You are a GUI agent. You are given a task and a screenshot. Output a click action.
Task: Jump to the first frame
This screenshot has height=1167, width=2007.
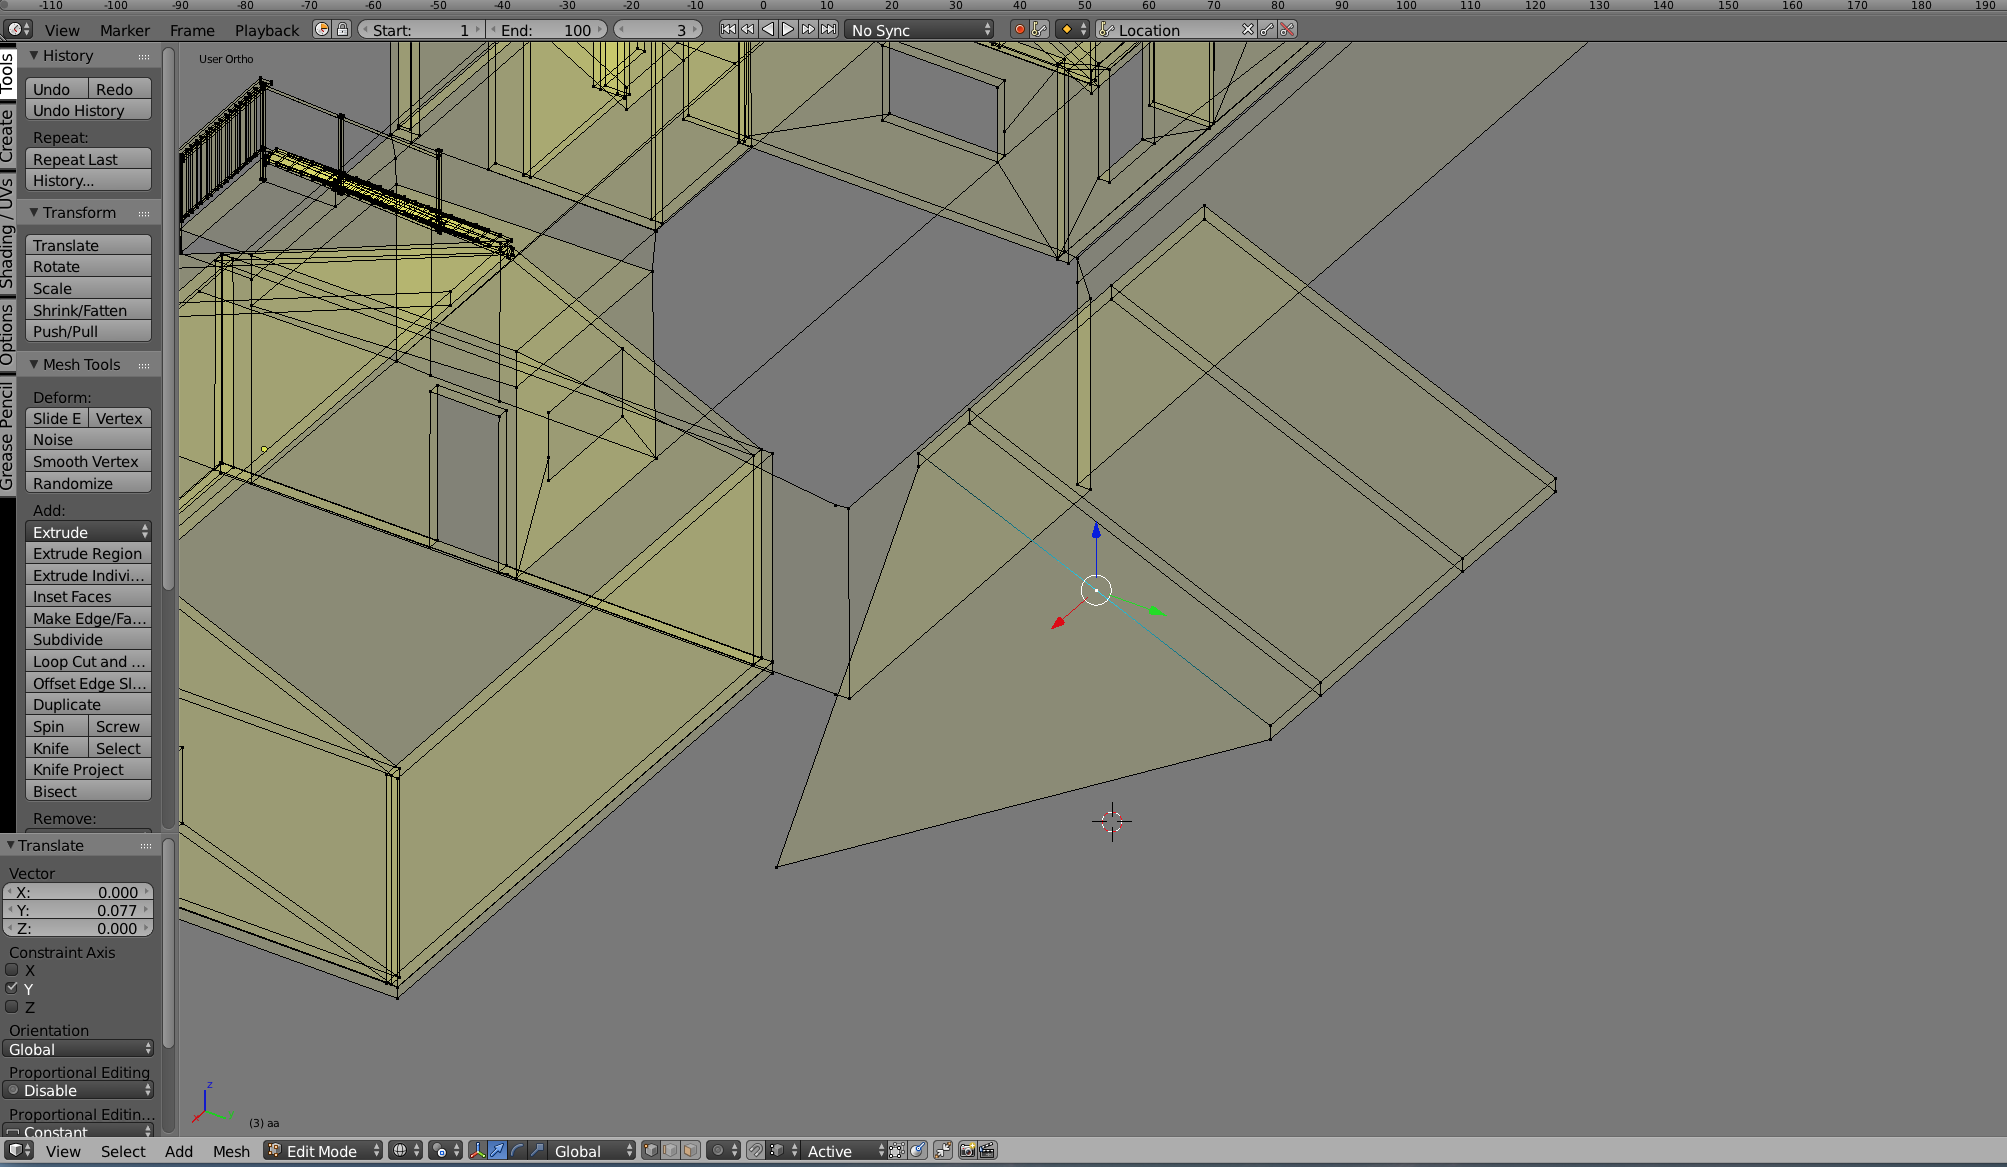[728, 30]
